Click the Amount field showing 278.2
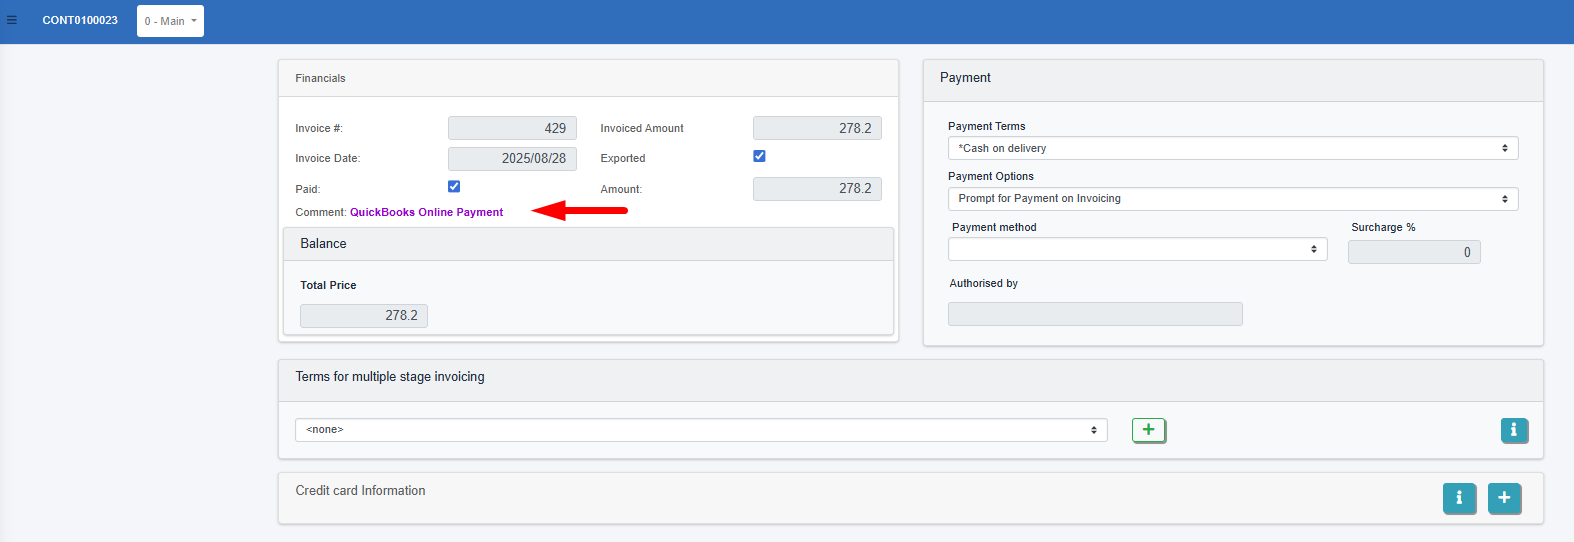Screen dimensions: 1574x542 coord(817,188)
